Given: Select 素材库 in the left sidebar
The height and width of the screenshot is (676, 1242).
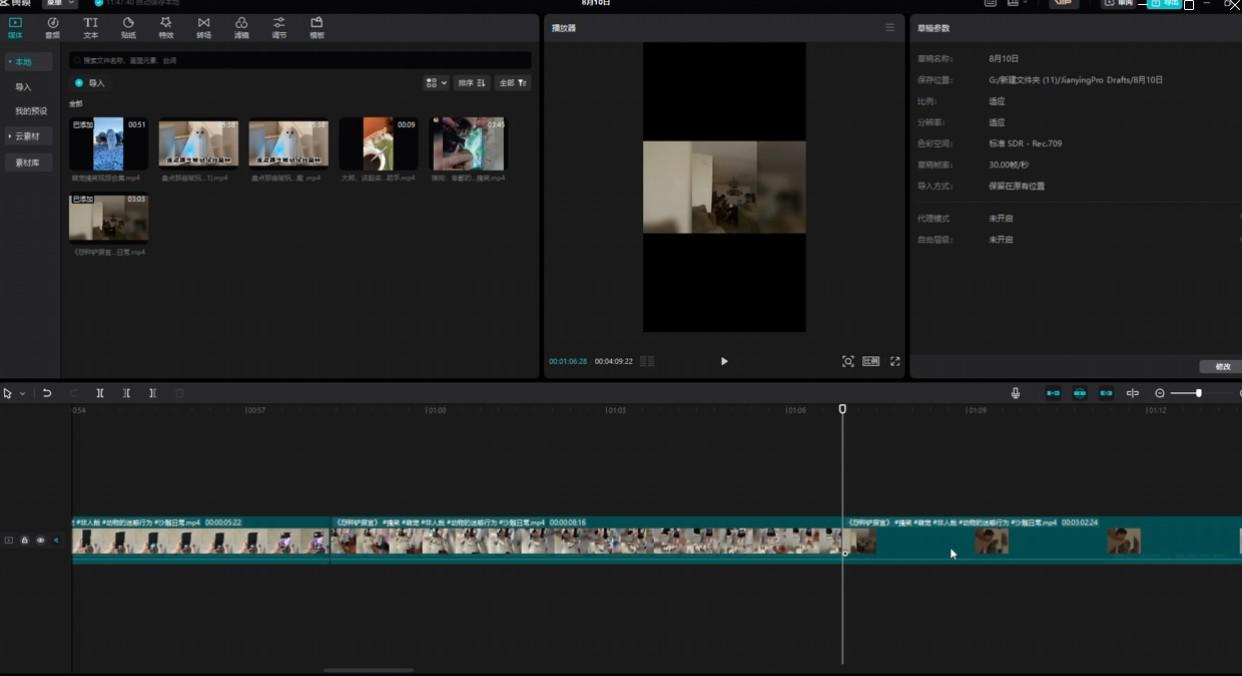Looking at the screenshot, I should (27, 162).
